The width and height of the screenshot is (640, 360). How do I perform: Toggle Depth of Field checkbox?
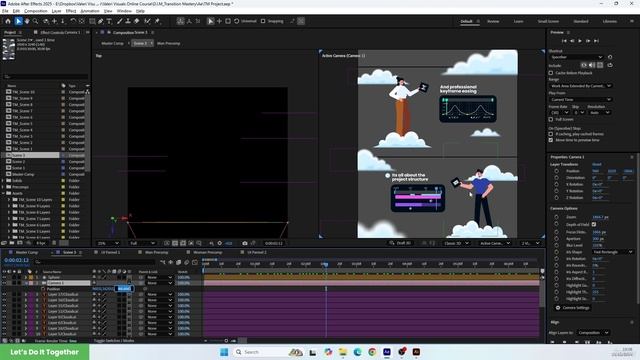(594, 224)
